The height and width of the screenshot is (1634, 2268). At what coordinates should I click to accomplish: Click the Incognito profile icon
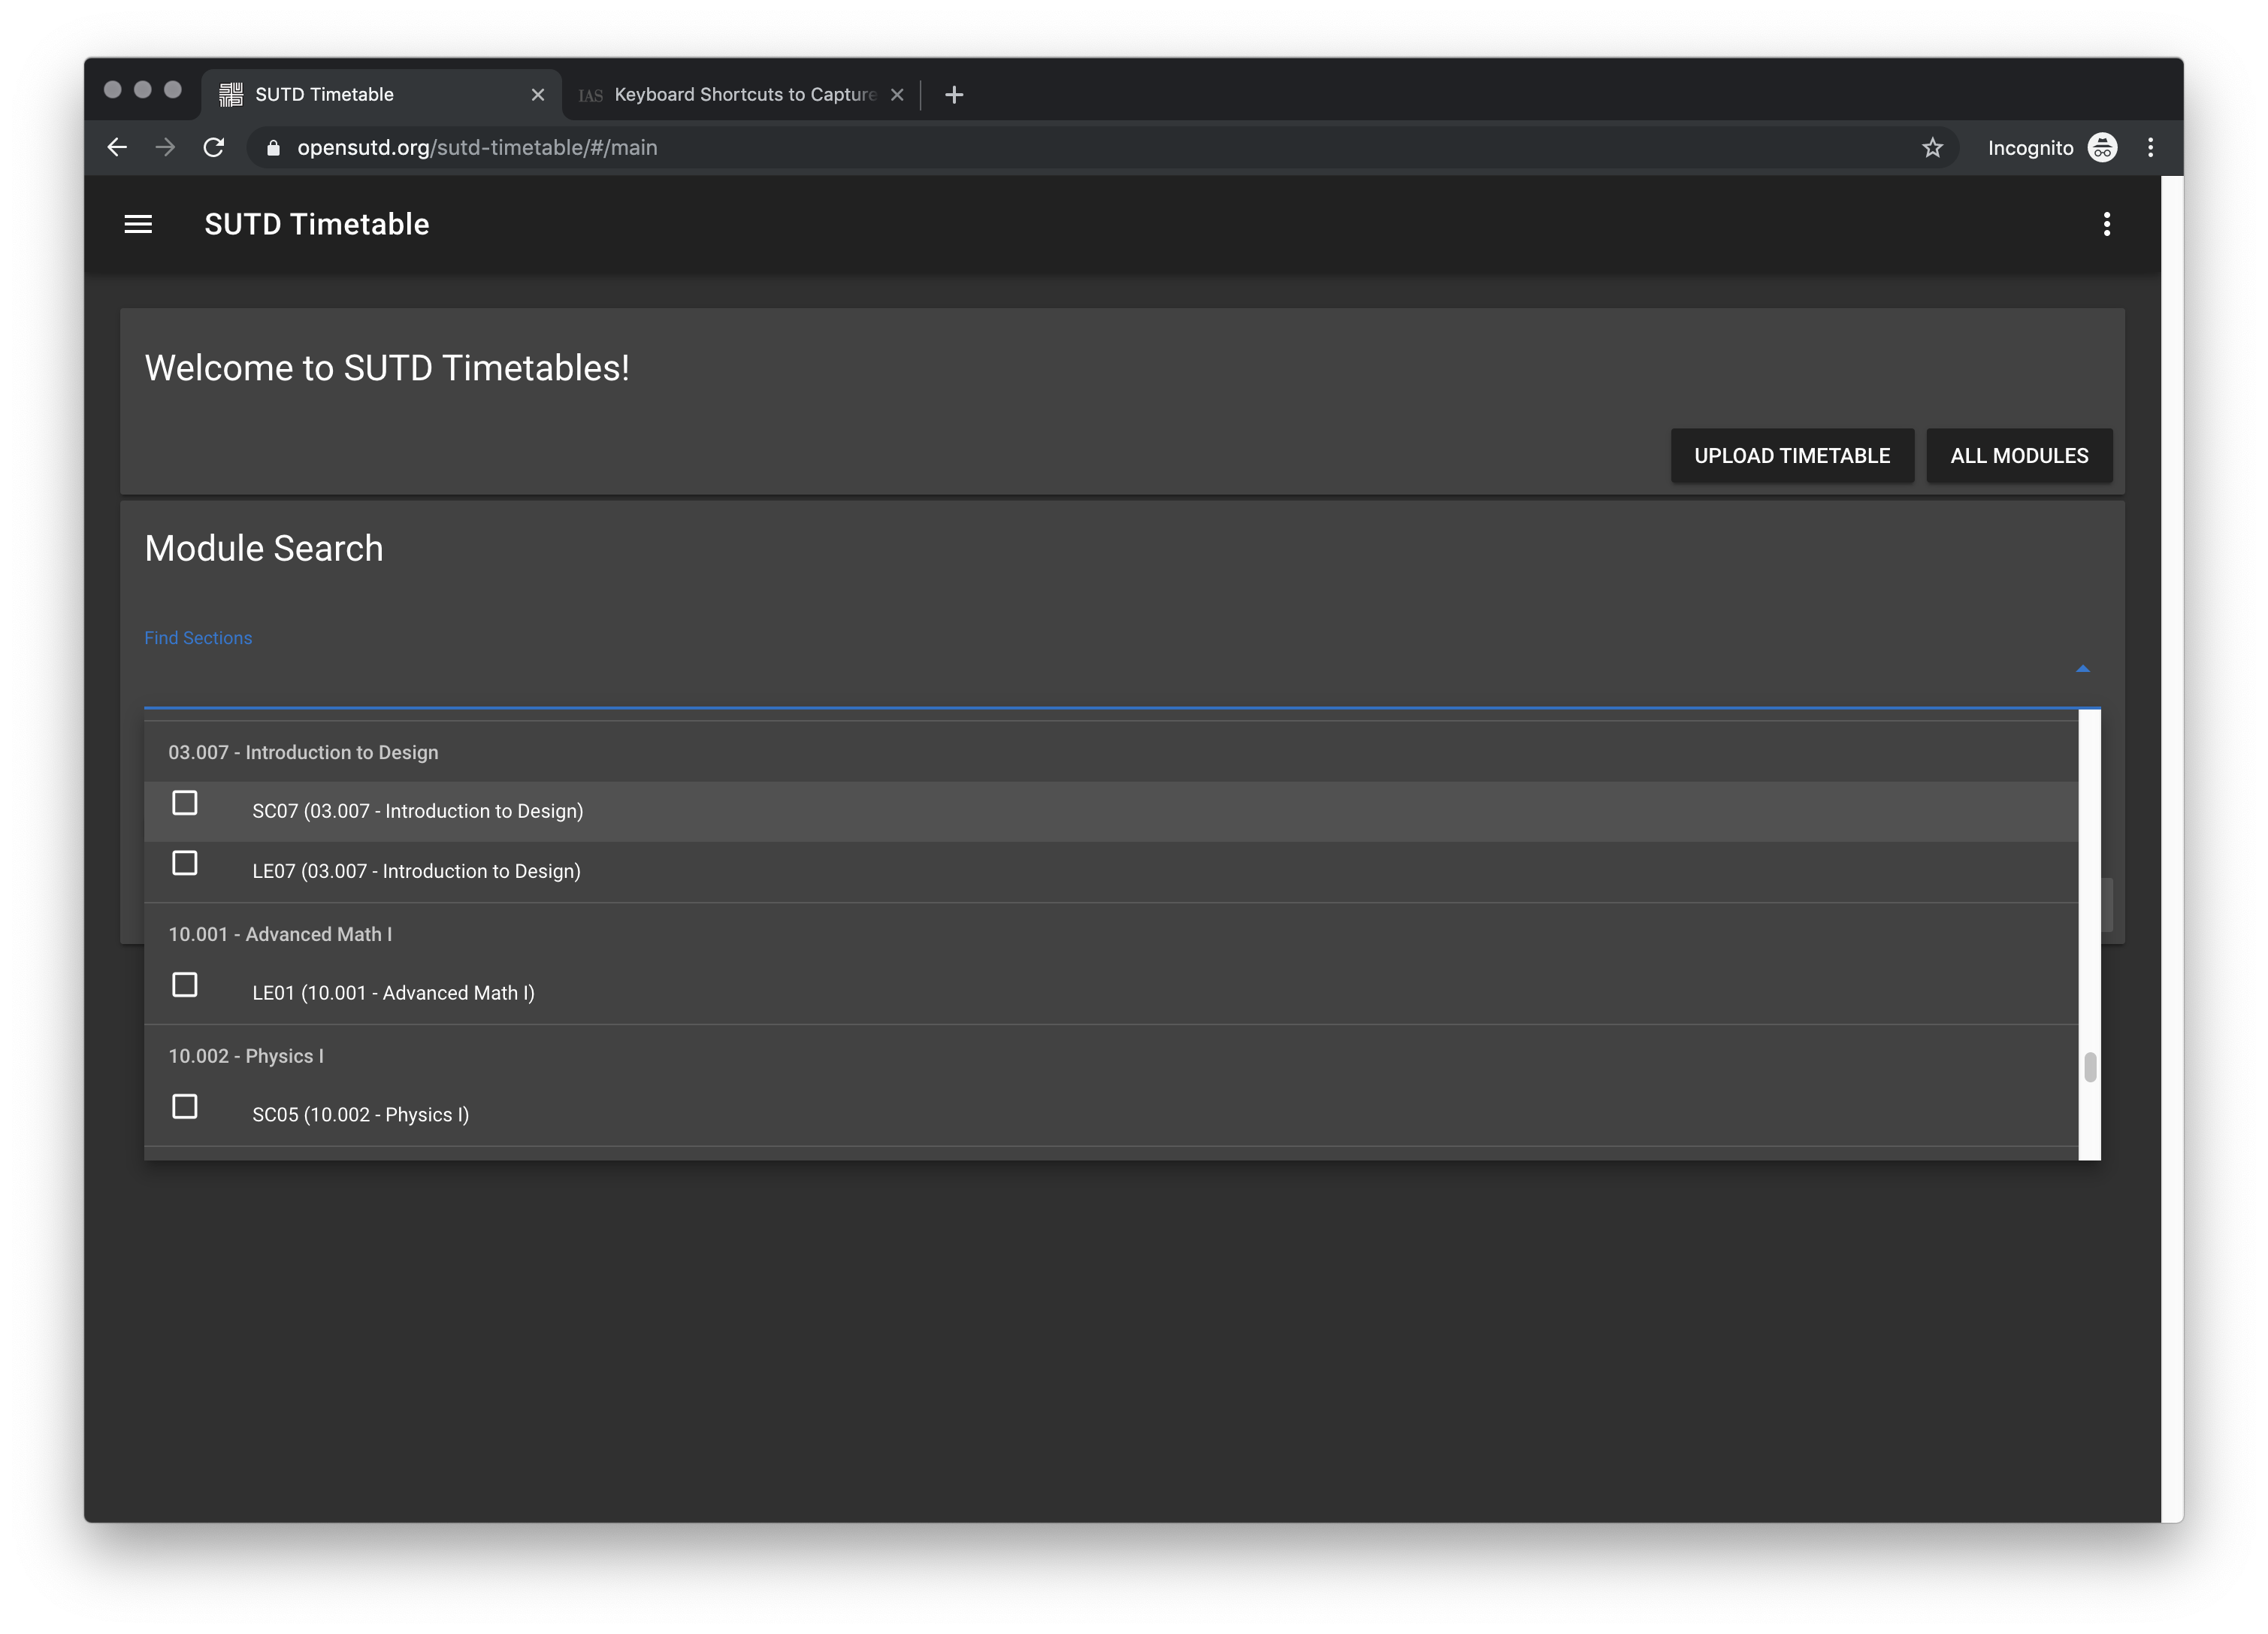(x=2102, y=148)
